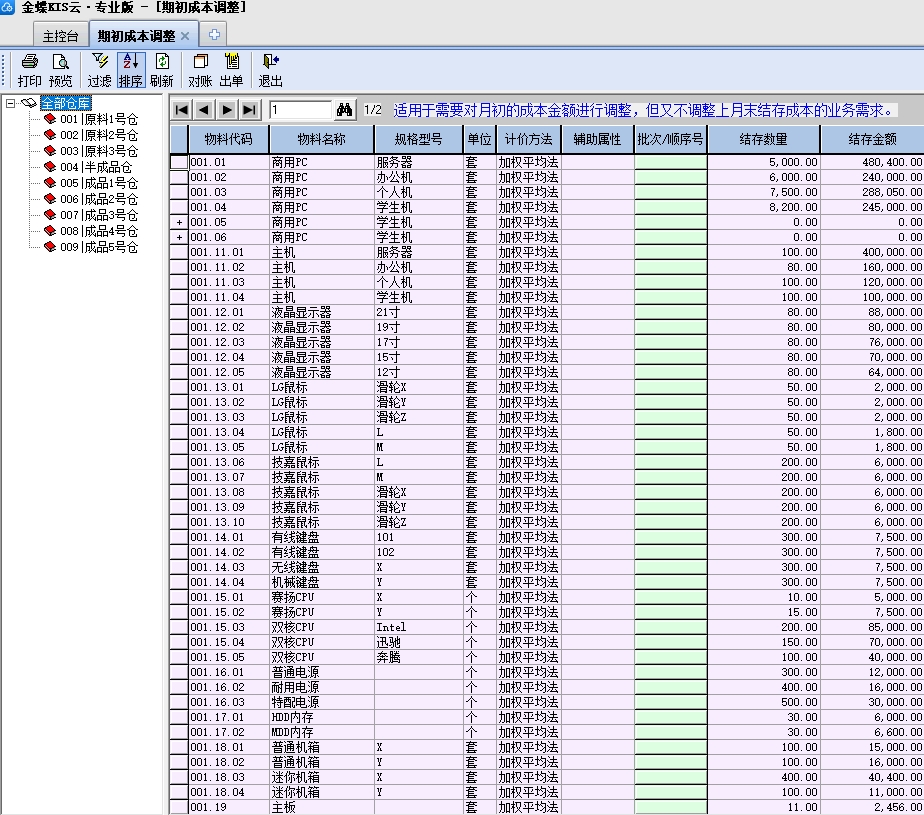The image size is (924, 815).
Task: Click the binoculars find icon
Action: coord(344,110)
